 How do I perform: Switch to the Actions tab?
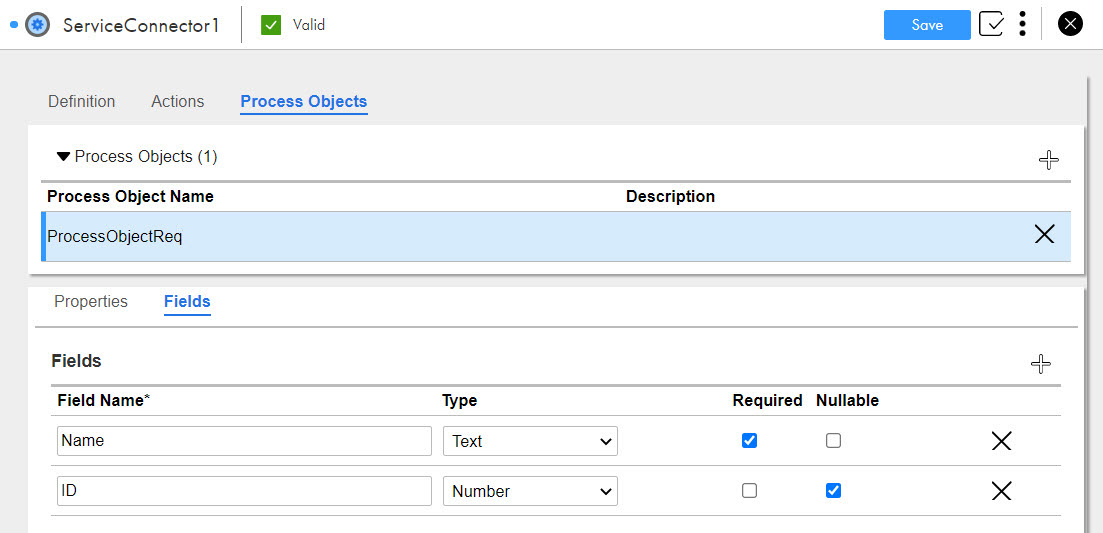coord(177,101)
